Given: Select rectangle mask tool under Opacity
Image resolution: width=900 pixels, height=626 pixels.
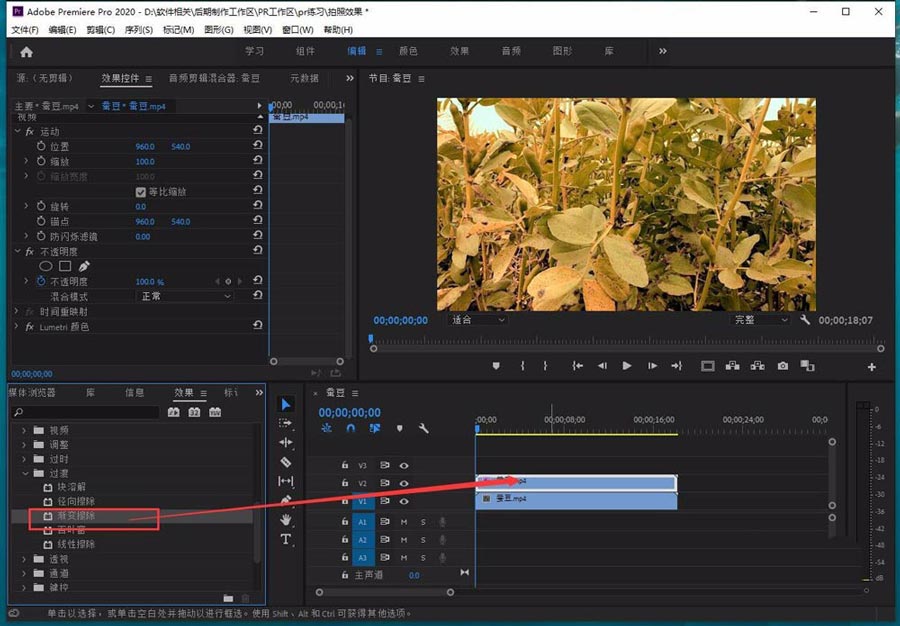Looking at the screenshot, I should [65, 266].
